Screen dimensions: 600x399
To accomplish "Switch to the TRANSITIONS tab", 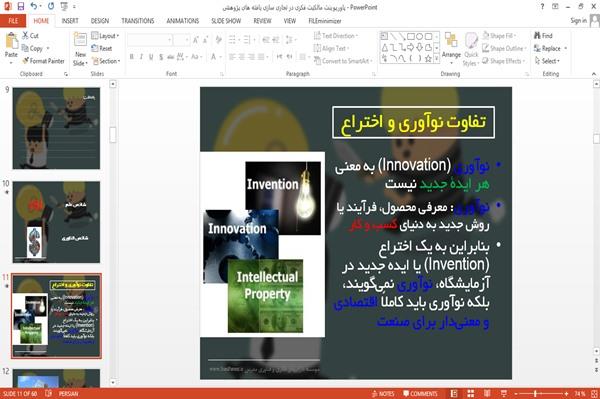I will point(138,21).
